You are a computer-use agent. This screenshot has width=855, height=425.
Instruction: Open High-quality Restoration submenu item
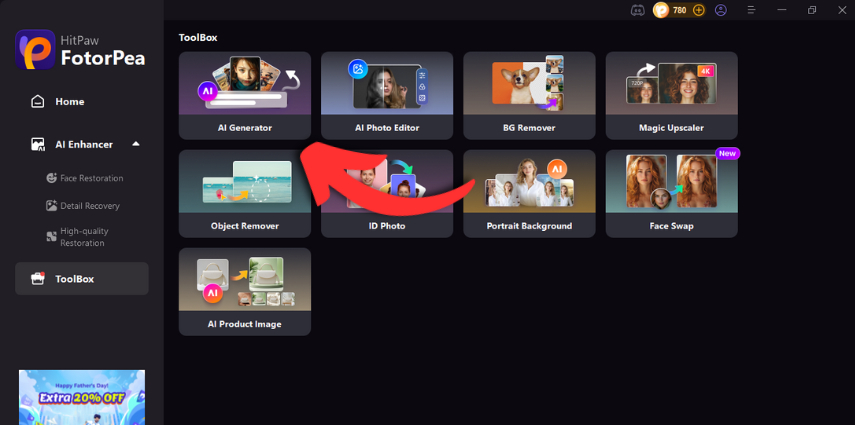click(x=85, y=237)
